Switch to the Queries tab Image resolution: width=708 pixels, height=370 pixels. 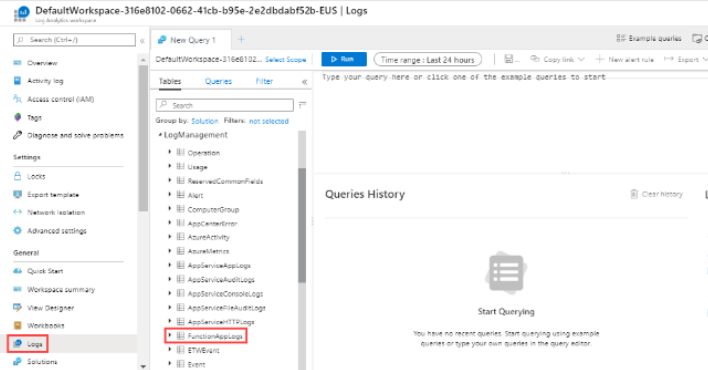(x=218, y=81)
